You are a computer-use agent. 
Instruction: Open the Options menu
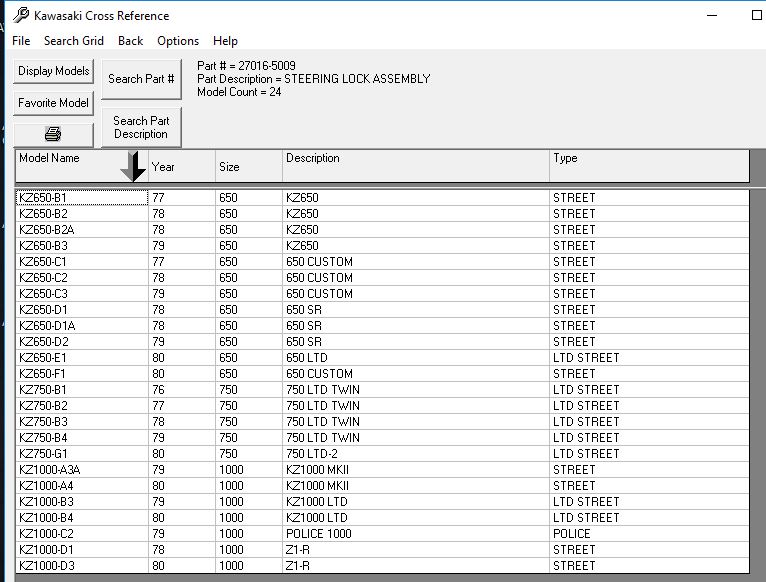178,41
